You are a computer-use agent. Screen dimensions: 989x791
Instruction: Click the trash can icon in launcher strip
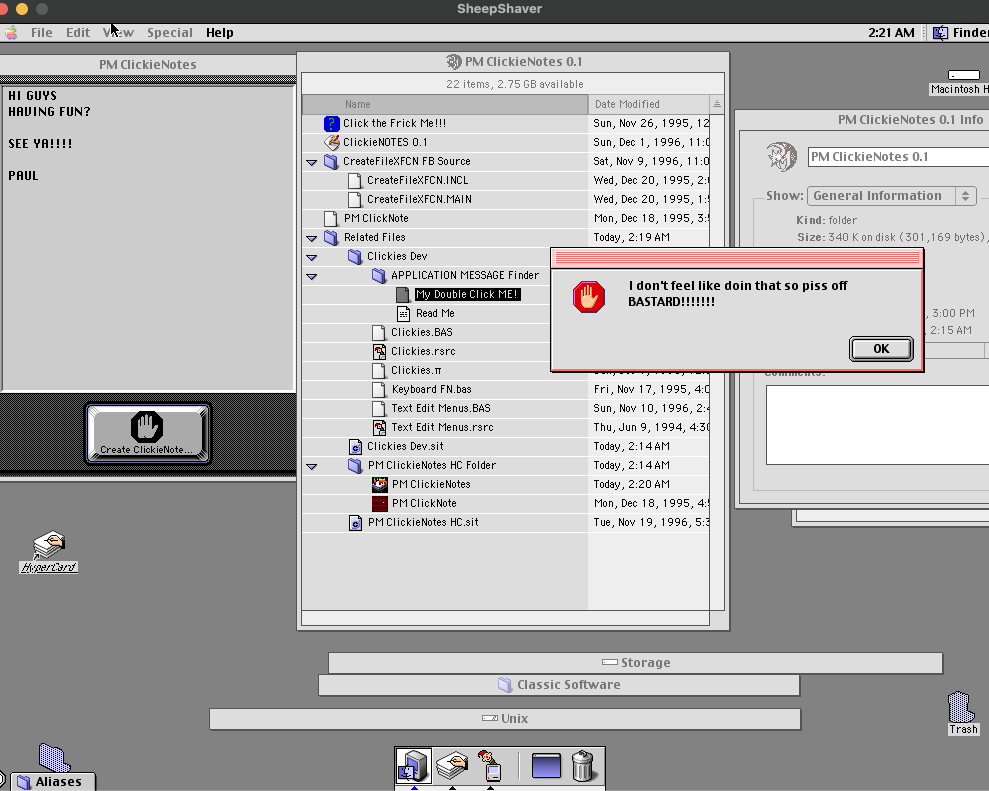(x=583, y=766)
